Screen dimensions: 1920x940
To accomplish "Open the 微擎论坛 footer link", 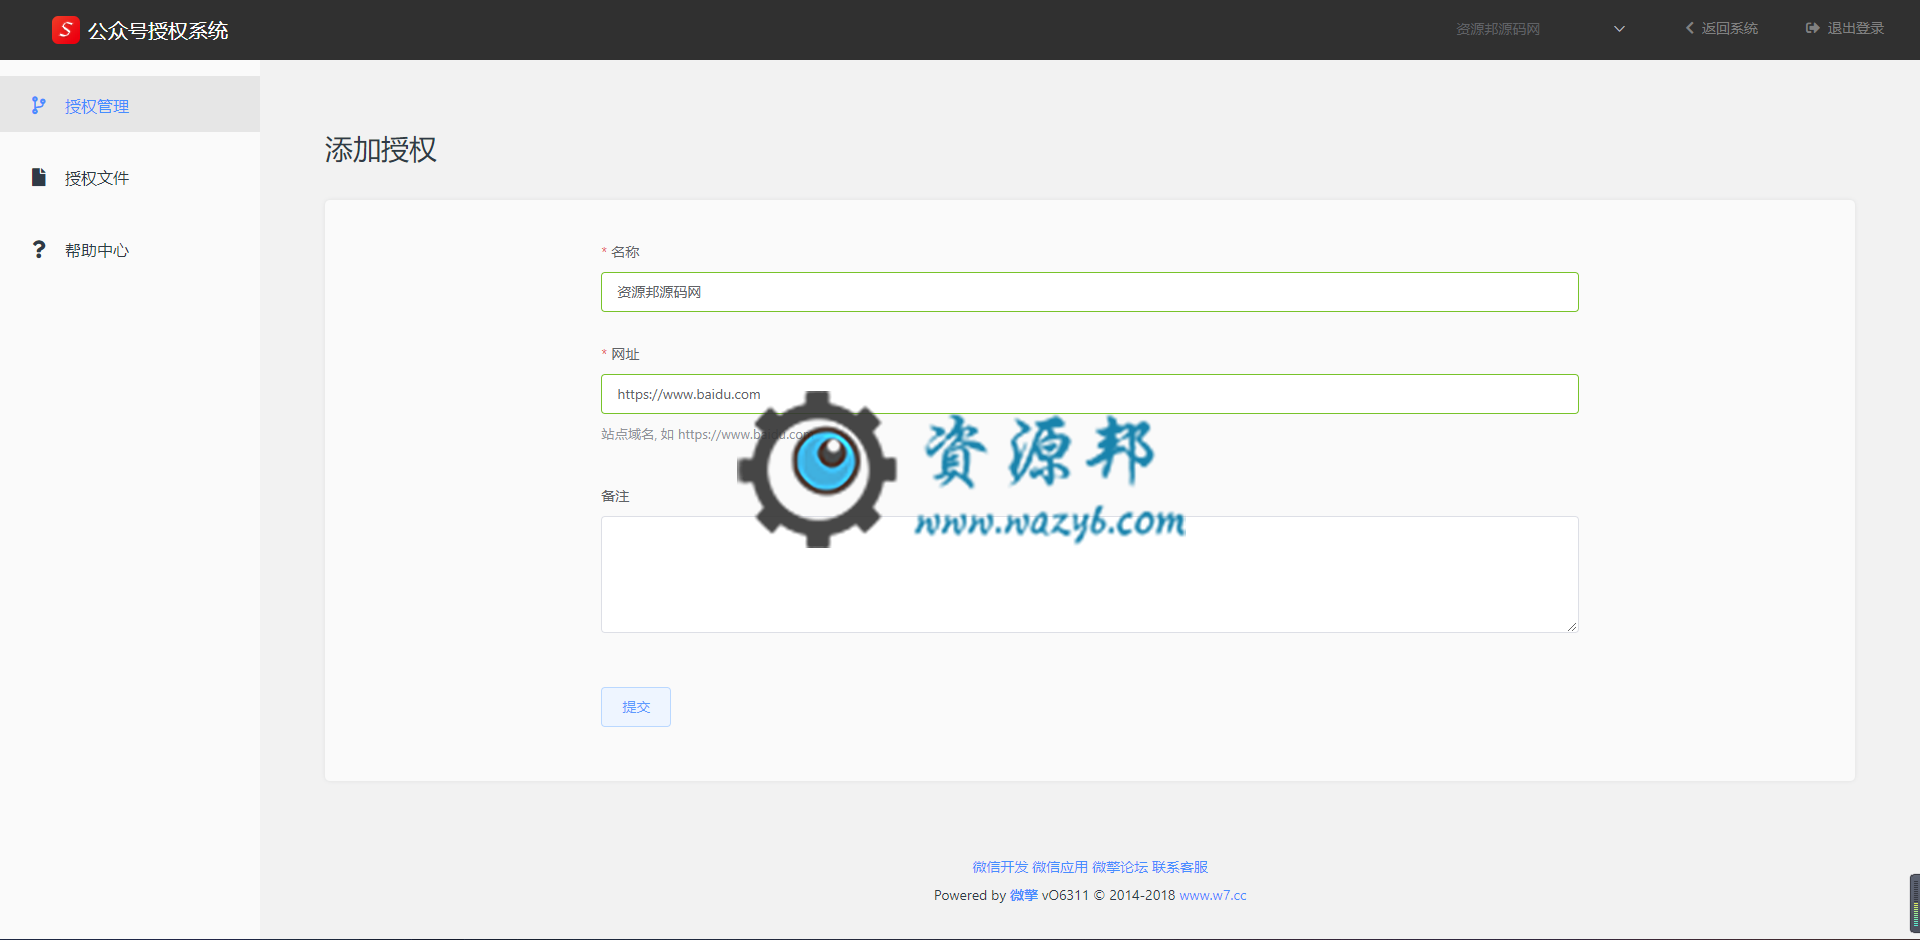I will click(1120, 867).
